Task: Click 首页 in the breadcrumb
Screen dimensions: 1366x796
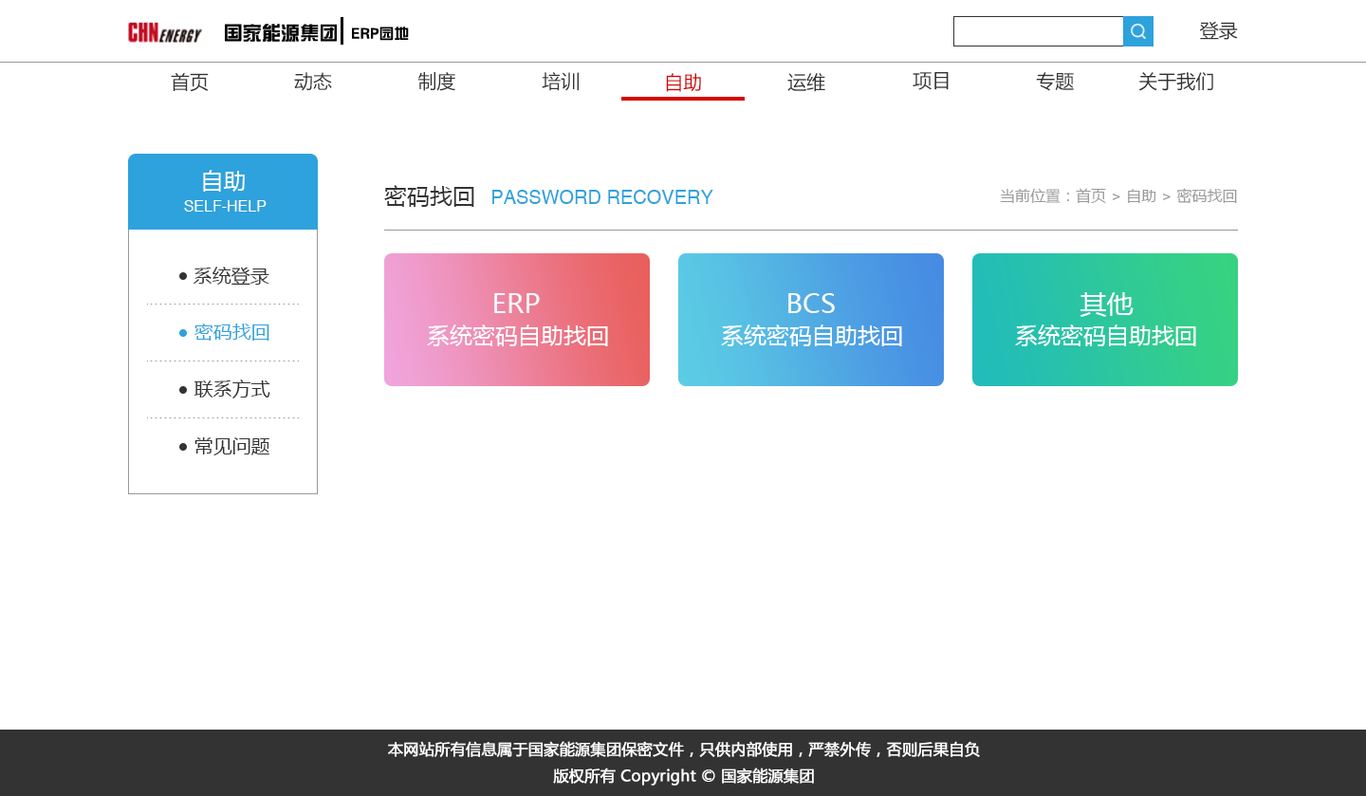Action: [x=1091, y=196]
